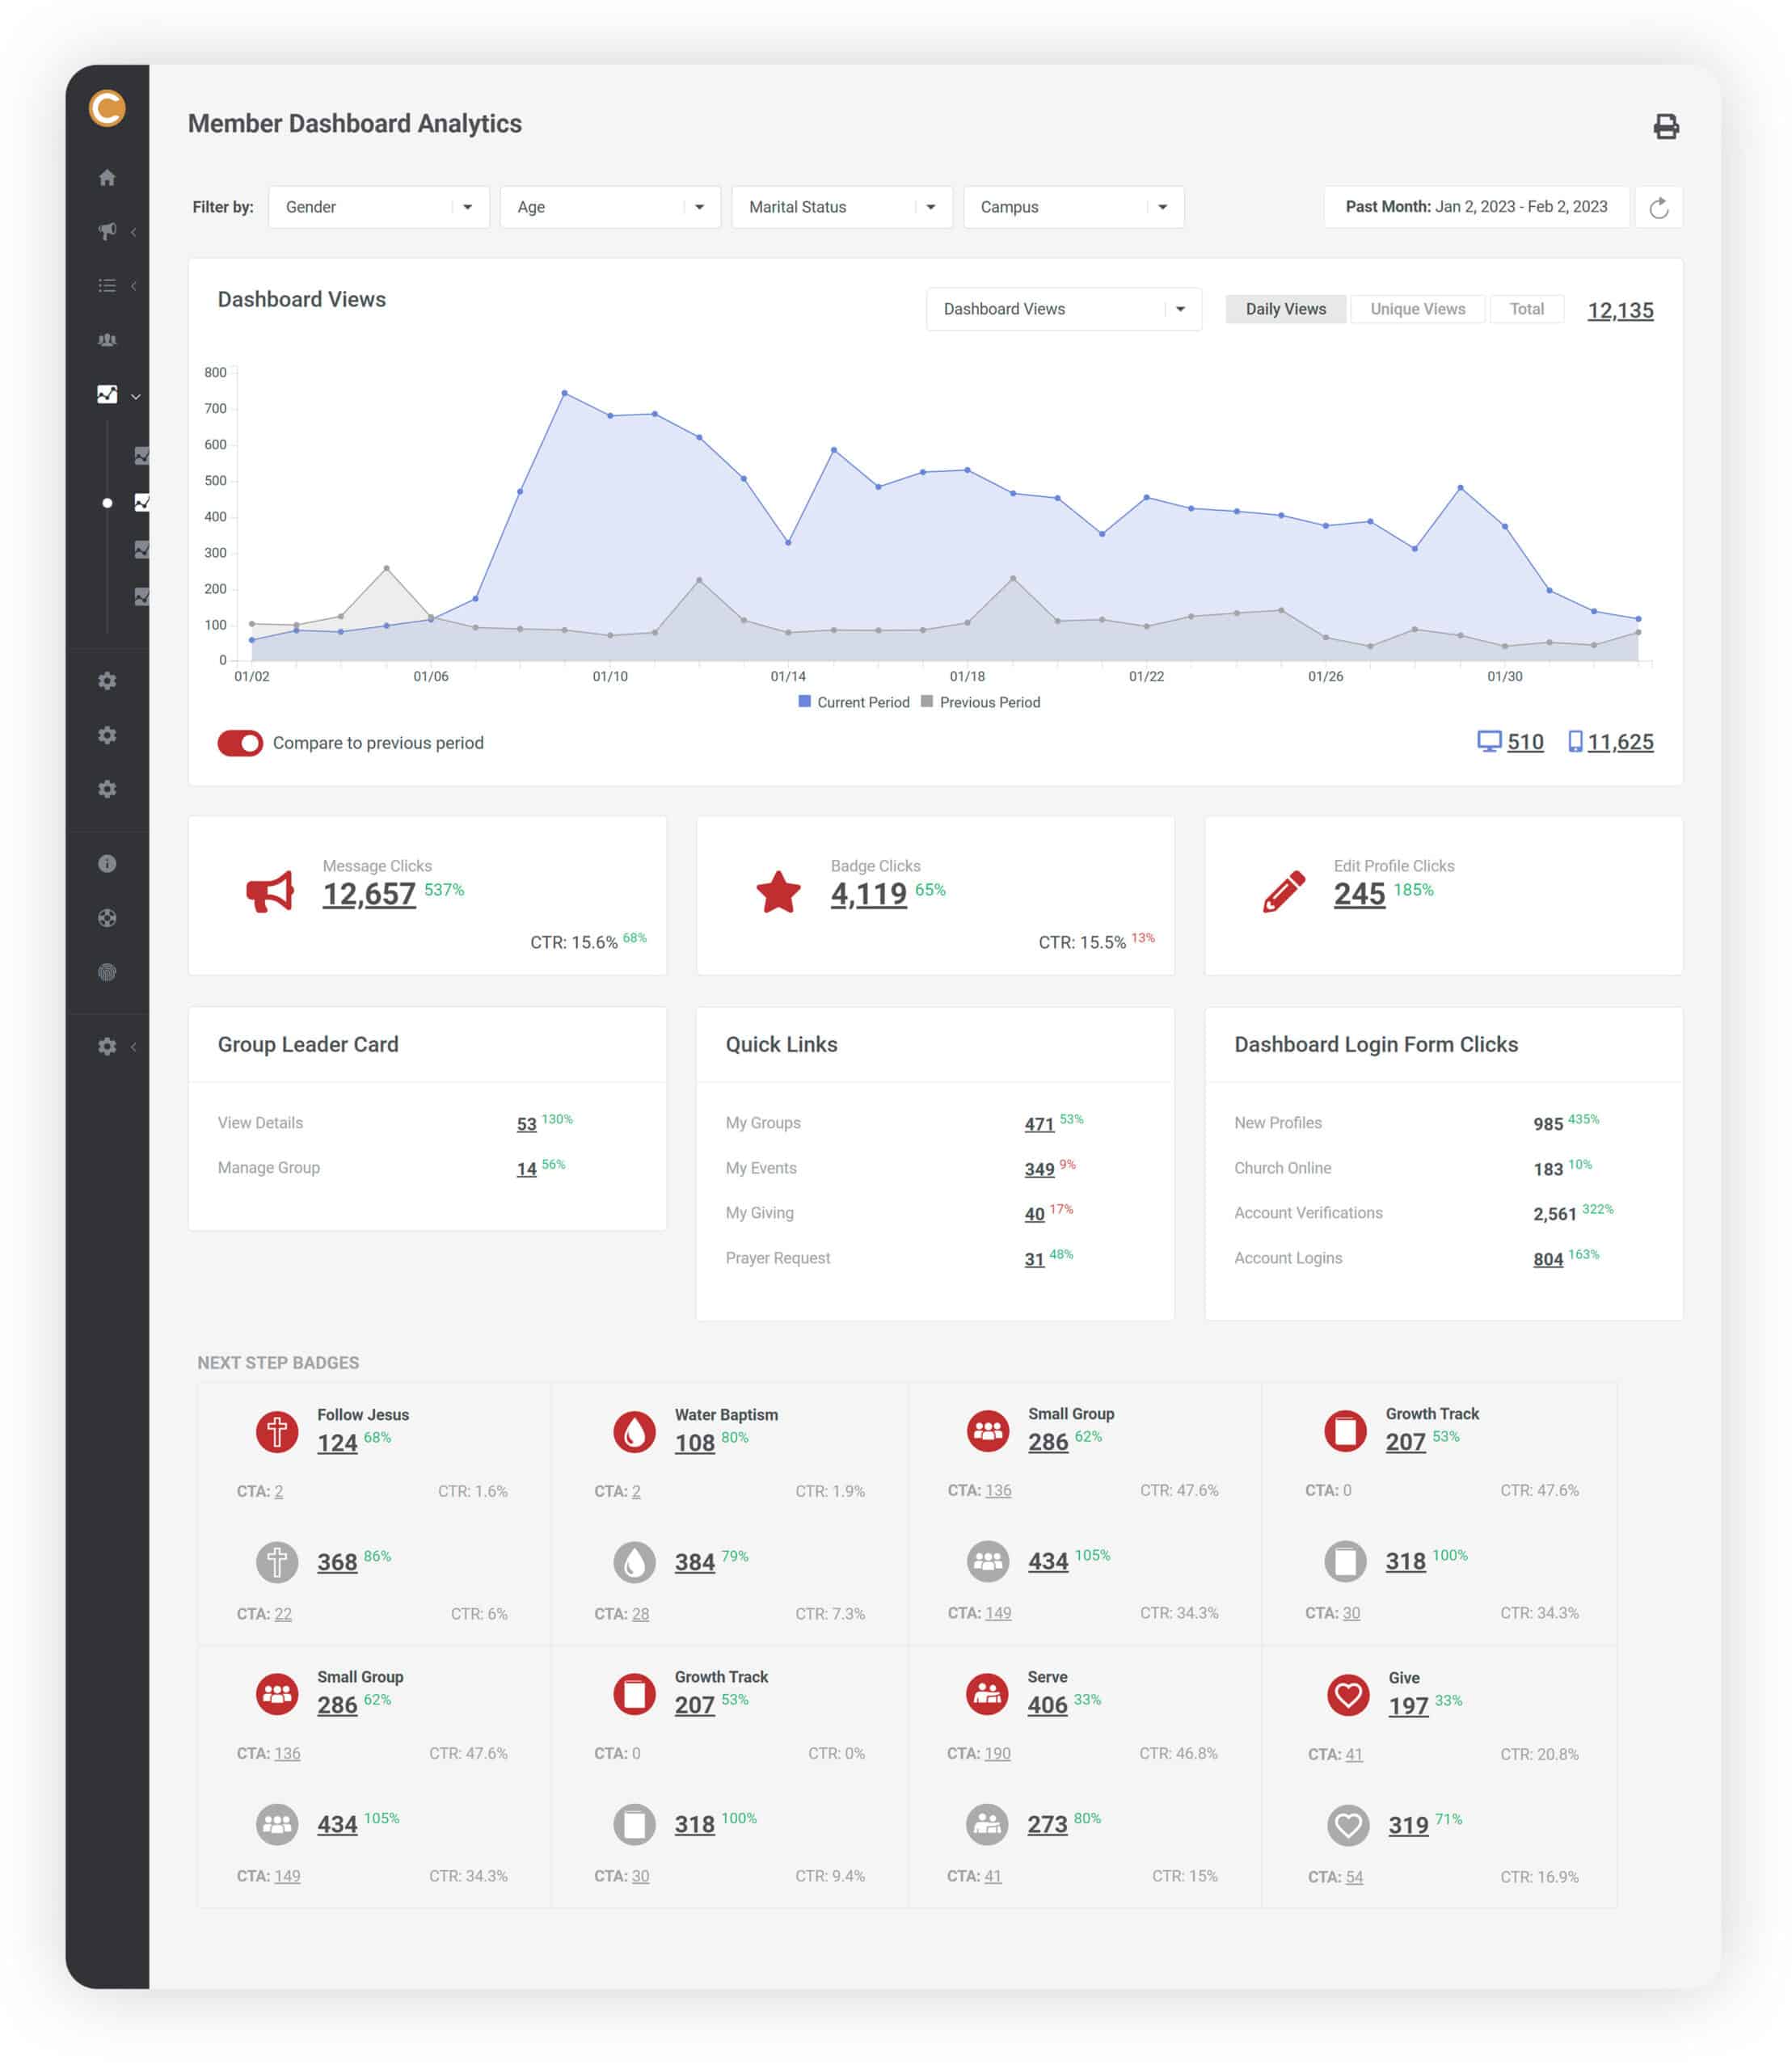Open the megaphone announcements sidebar icon
The image size is (1792, 2069).
107,231
